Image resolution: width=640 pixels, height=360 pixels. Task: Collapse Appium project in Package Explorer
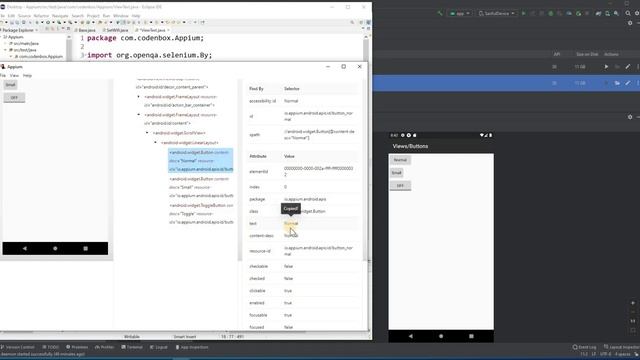coord(1,37)
